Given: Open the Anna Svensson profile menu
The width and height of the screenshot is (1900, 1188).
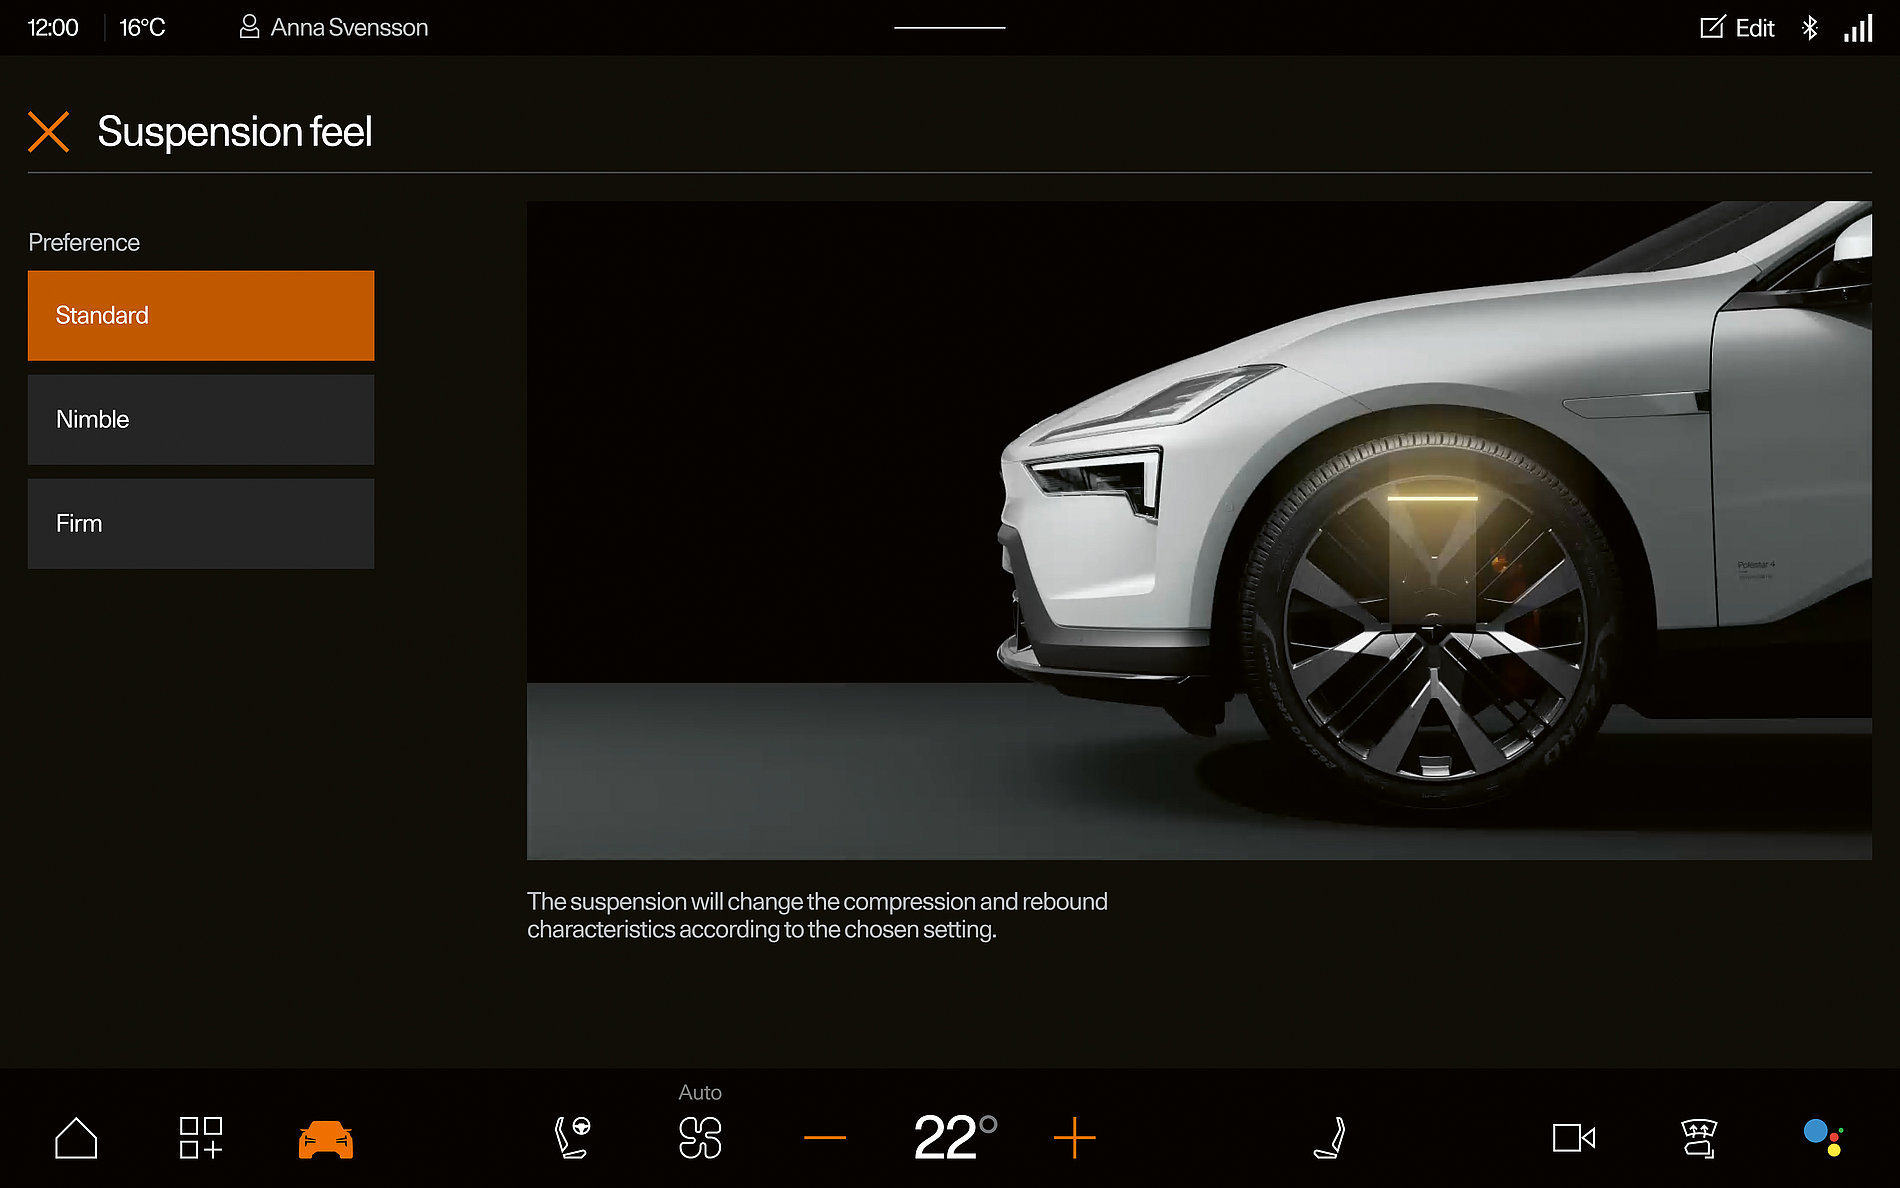Looking at the screenshot, I should click(x=334, y=27).
